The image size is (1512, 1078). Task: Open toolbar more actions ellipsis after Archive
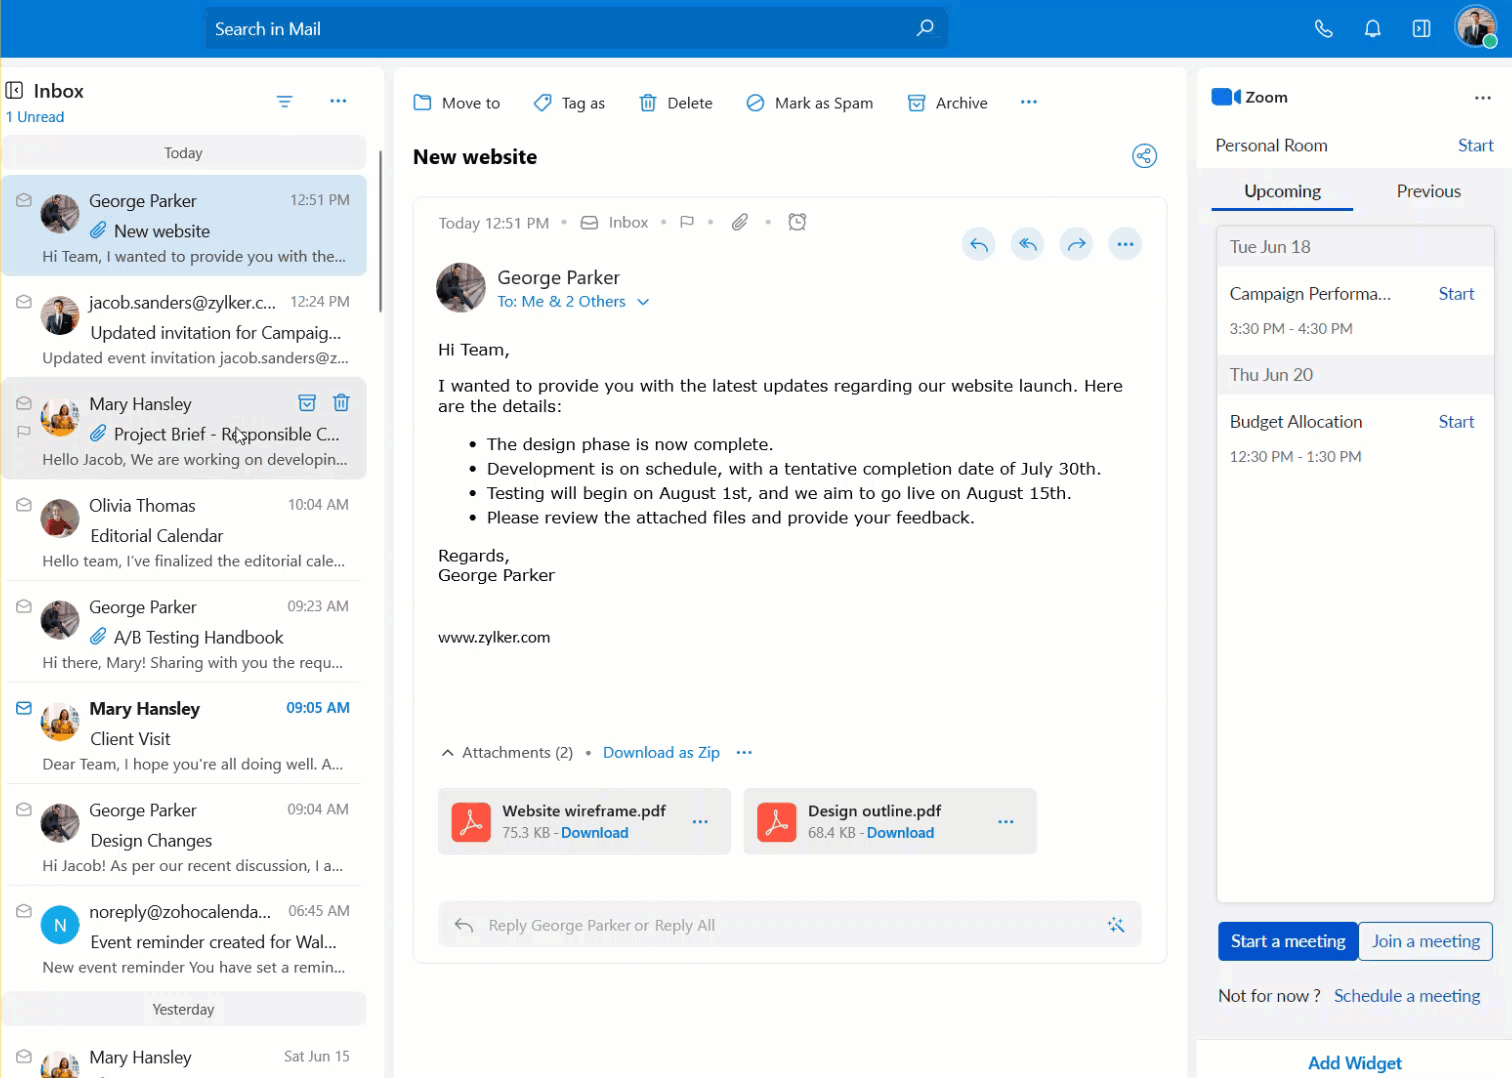(x=1029, y=103)
